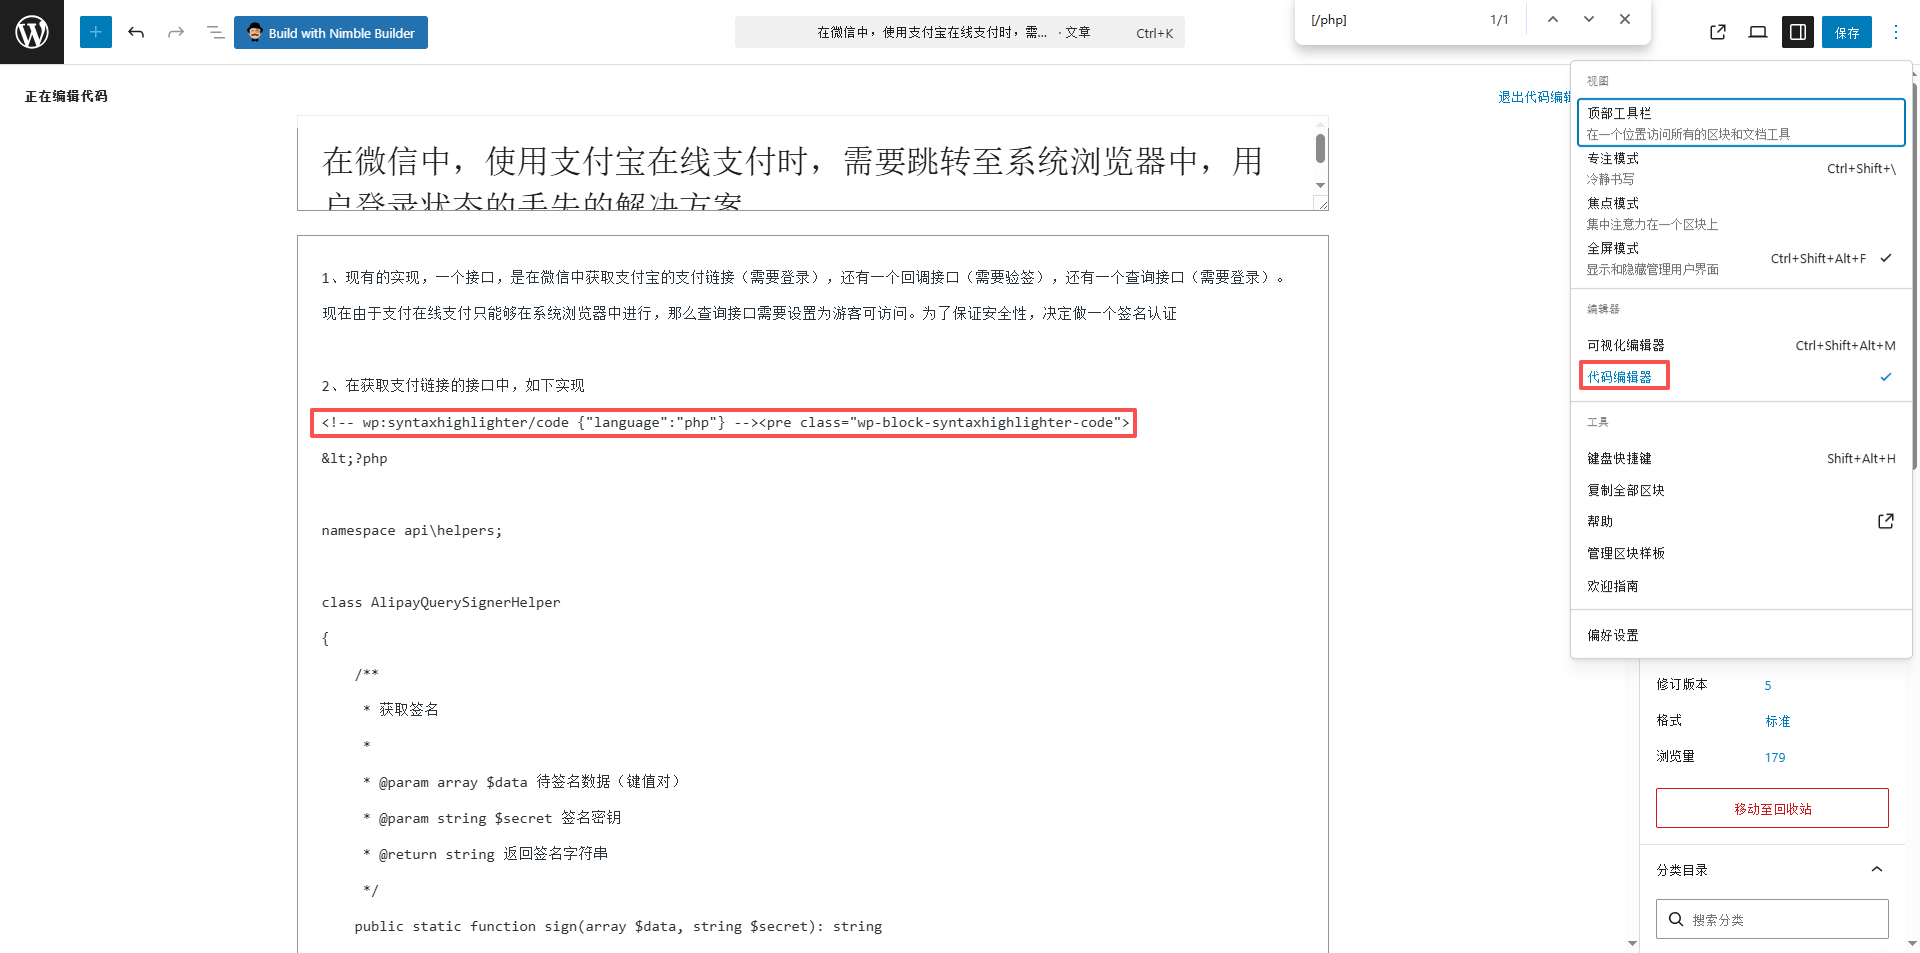
Task: Click the find bar search field
Action: coord(1390,20)
